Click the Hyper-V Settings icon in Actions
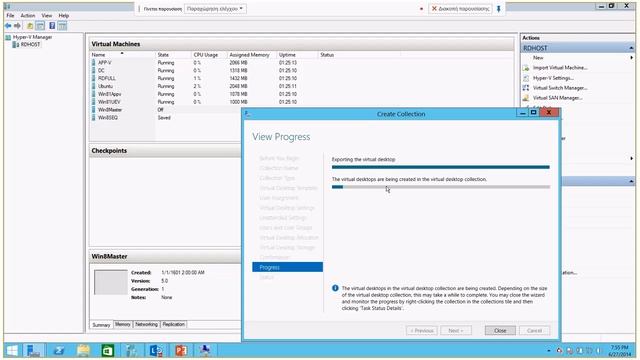This screenshot has height=360, width=640. [x=526, y=78]
